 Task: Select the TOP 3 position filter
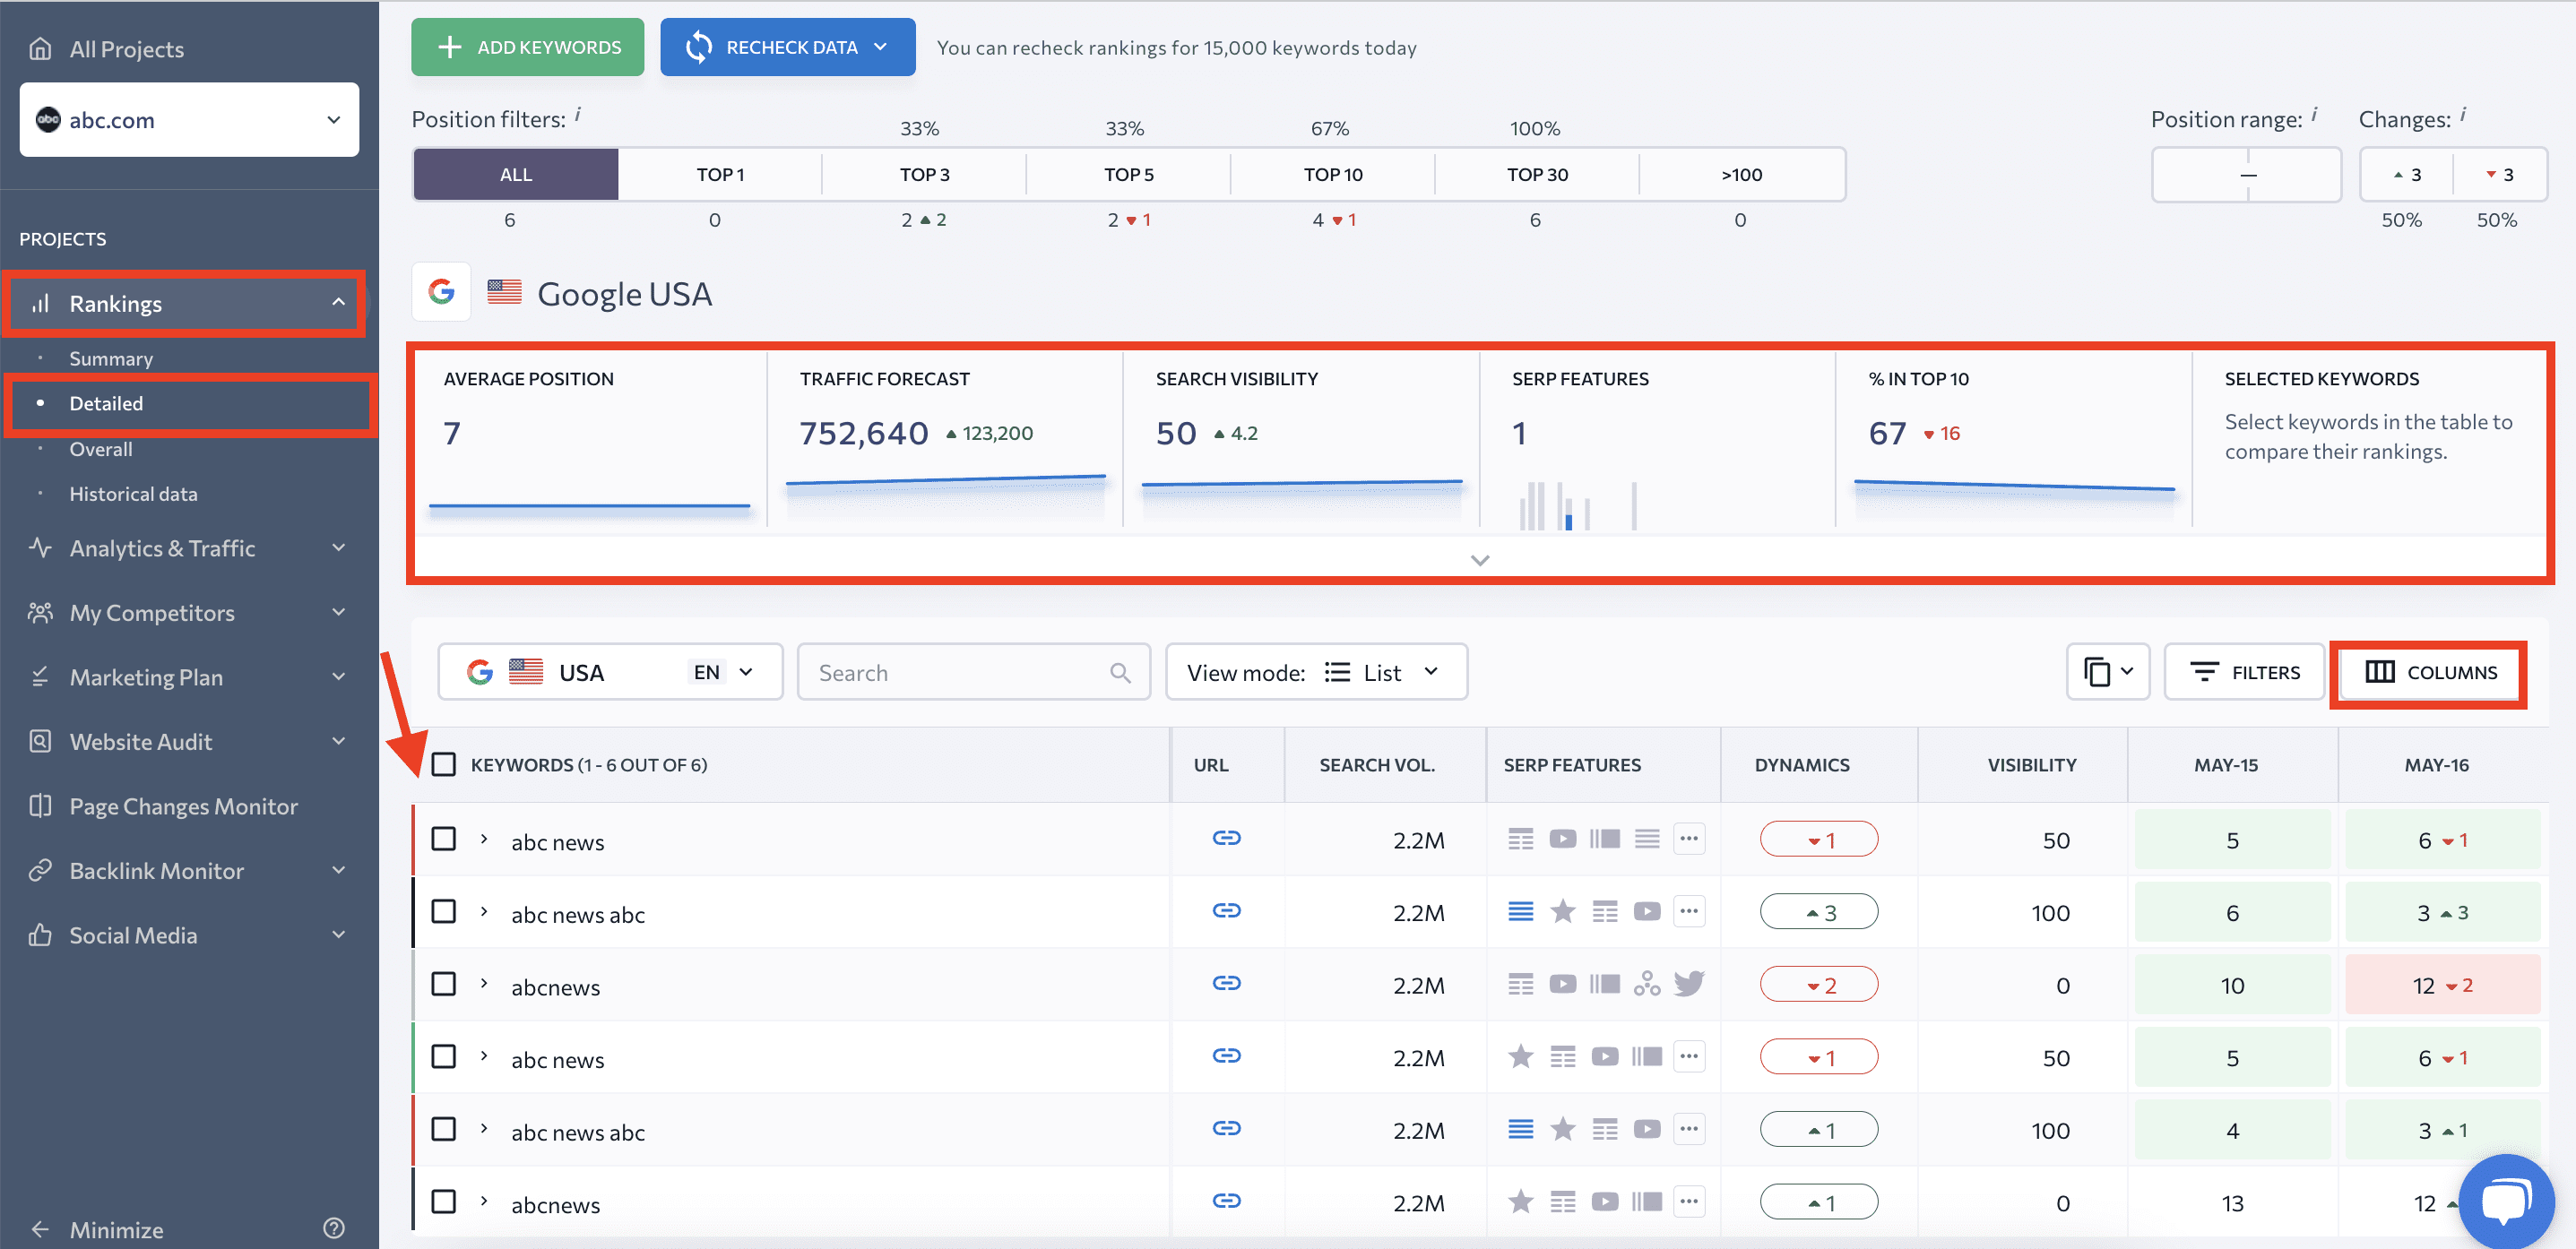pos(924,175)
